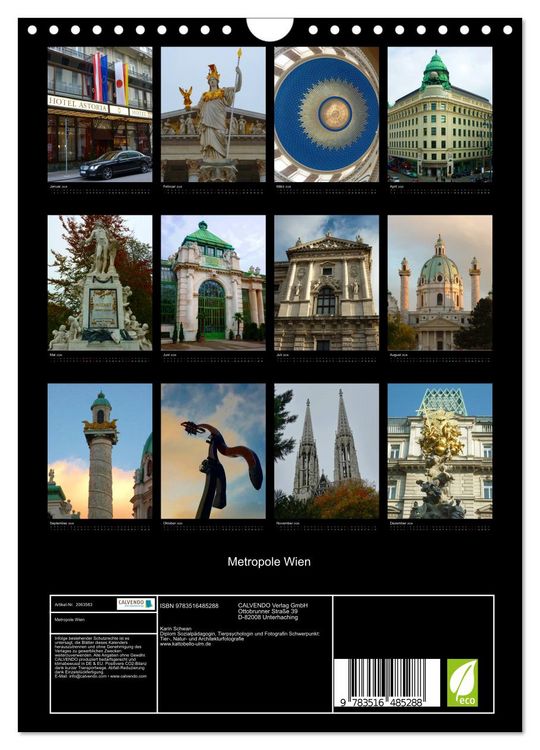Select the Karlskirche column September photo
This screenshot has width=540, height=750.
click(x=100, y=451)
